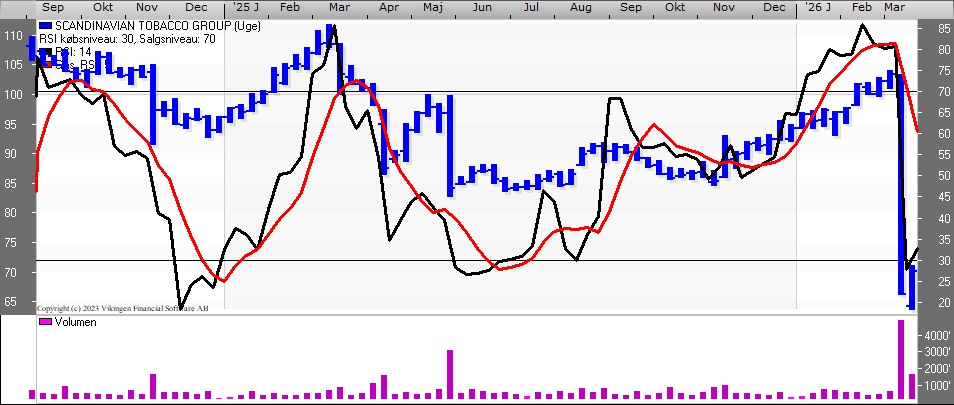Click the Volumen panel label
The height and width of the screenshot is (405, 954).
(x=75, y=322)
